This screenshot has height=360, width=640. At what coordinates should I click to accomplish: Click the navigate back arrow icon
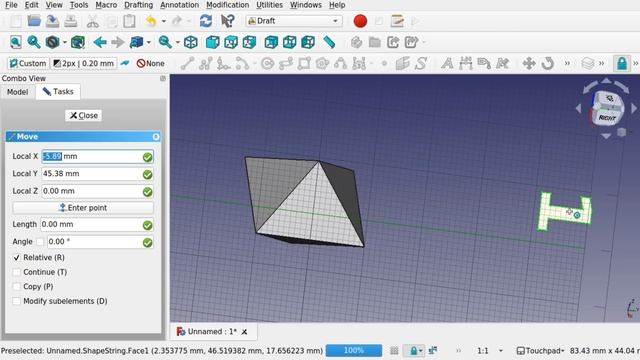tap(100, 42)
